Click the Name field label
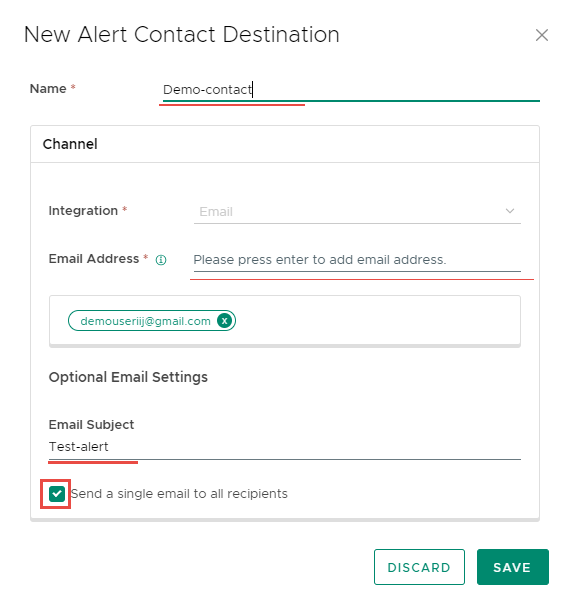Screen dimensions: 568x605 point(48,89)
